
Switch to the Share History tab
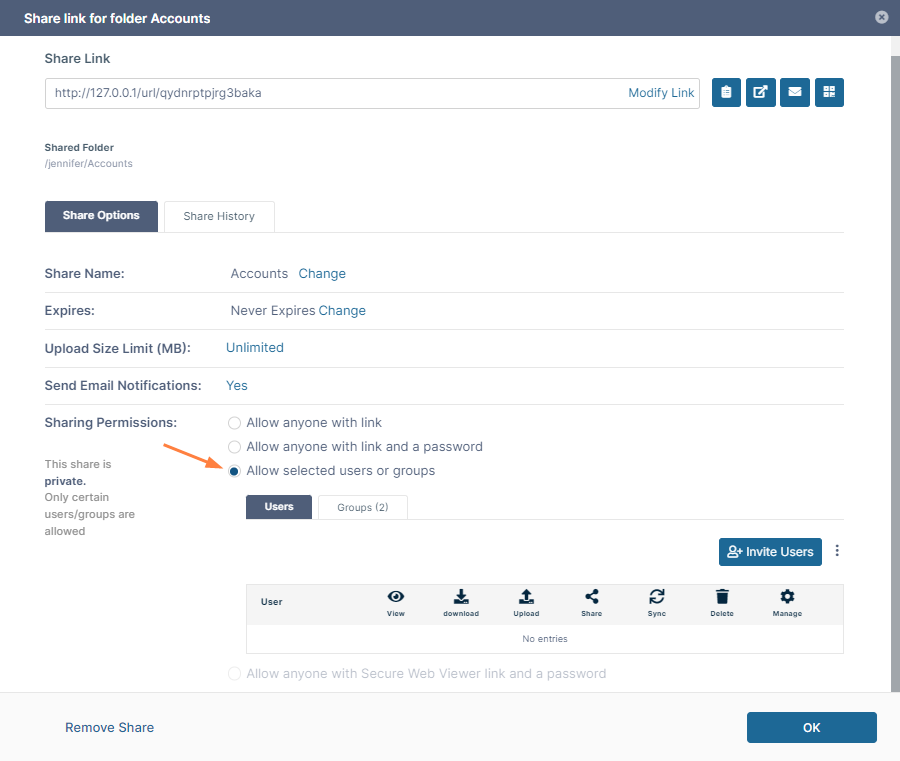click(x=219, y=216)
